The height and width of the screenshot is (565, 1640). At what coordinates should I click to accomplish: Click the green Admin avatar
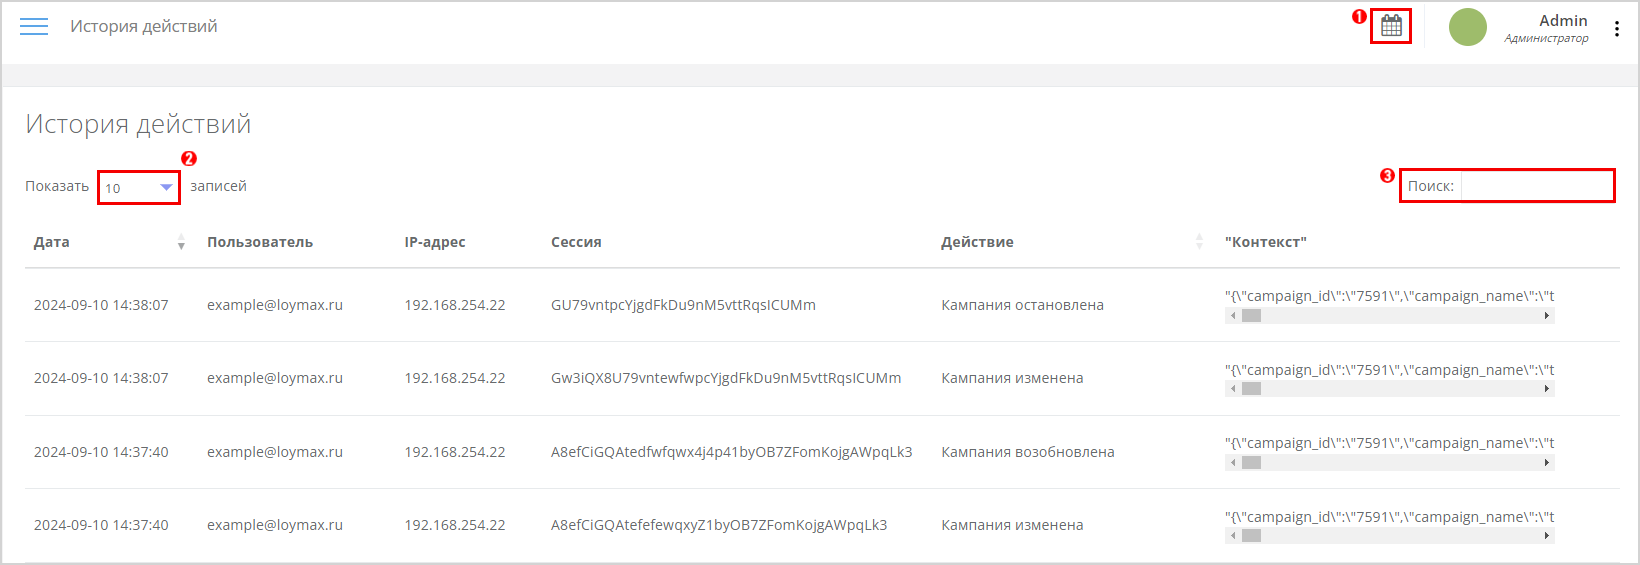click(1468, 27)
